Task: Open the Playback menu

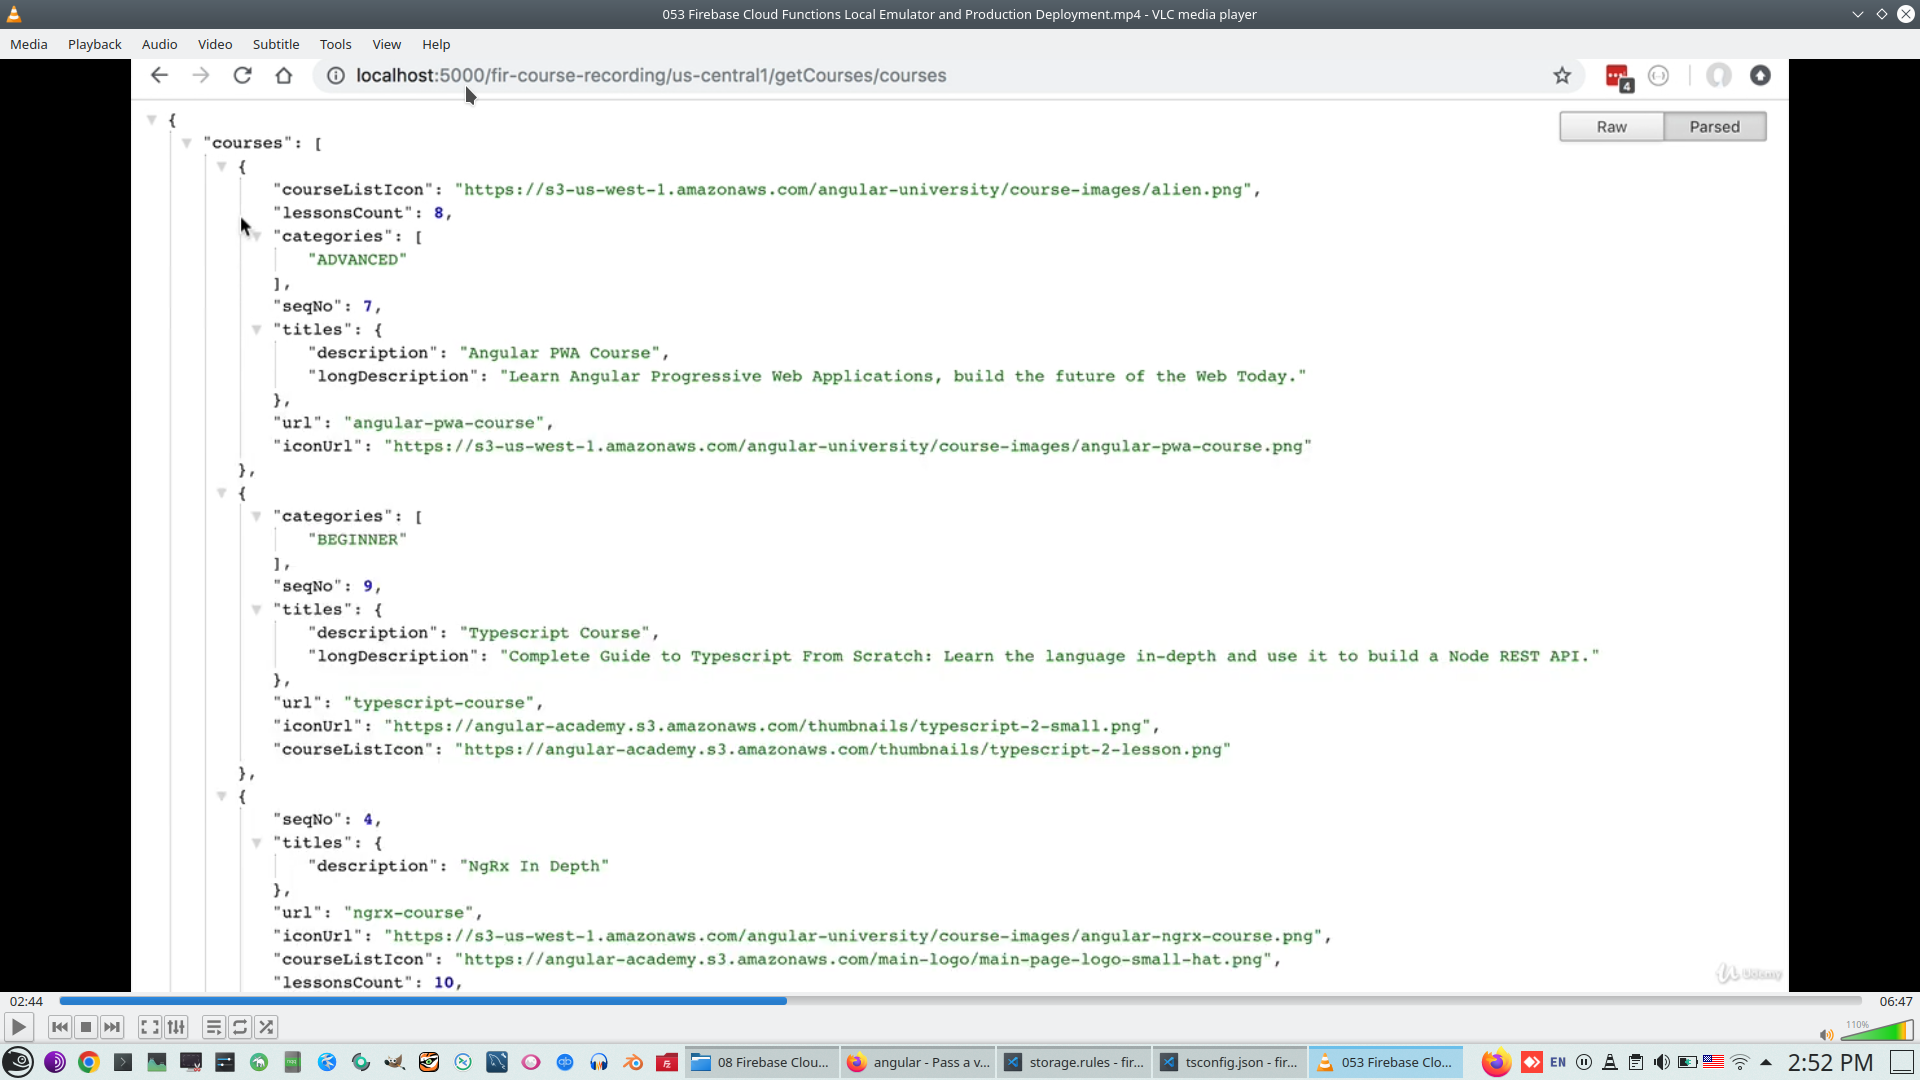Action: pos(94,44)
